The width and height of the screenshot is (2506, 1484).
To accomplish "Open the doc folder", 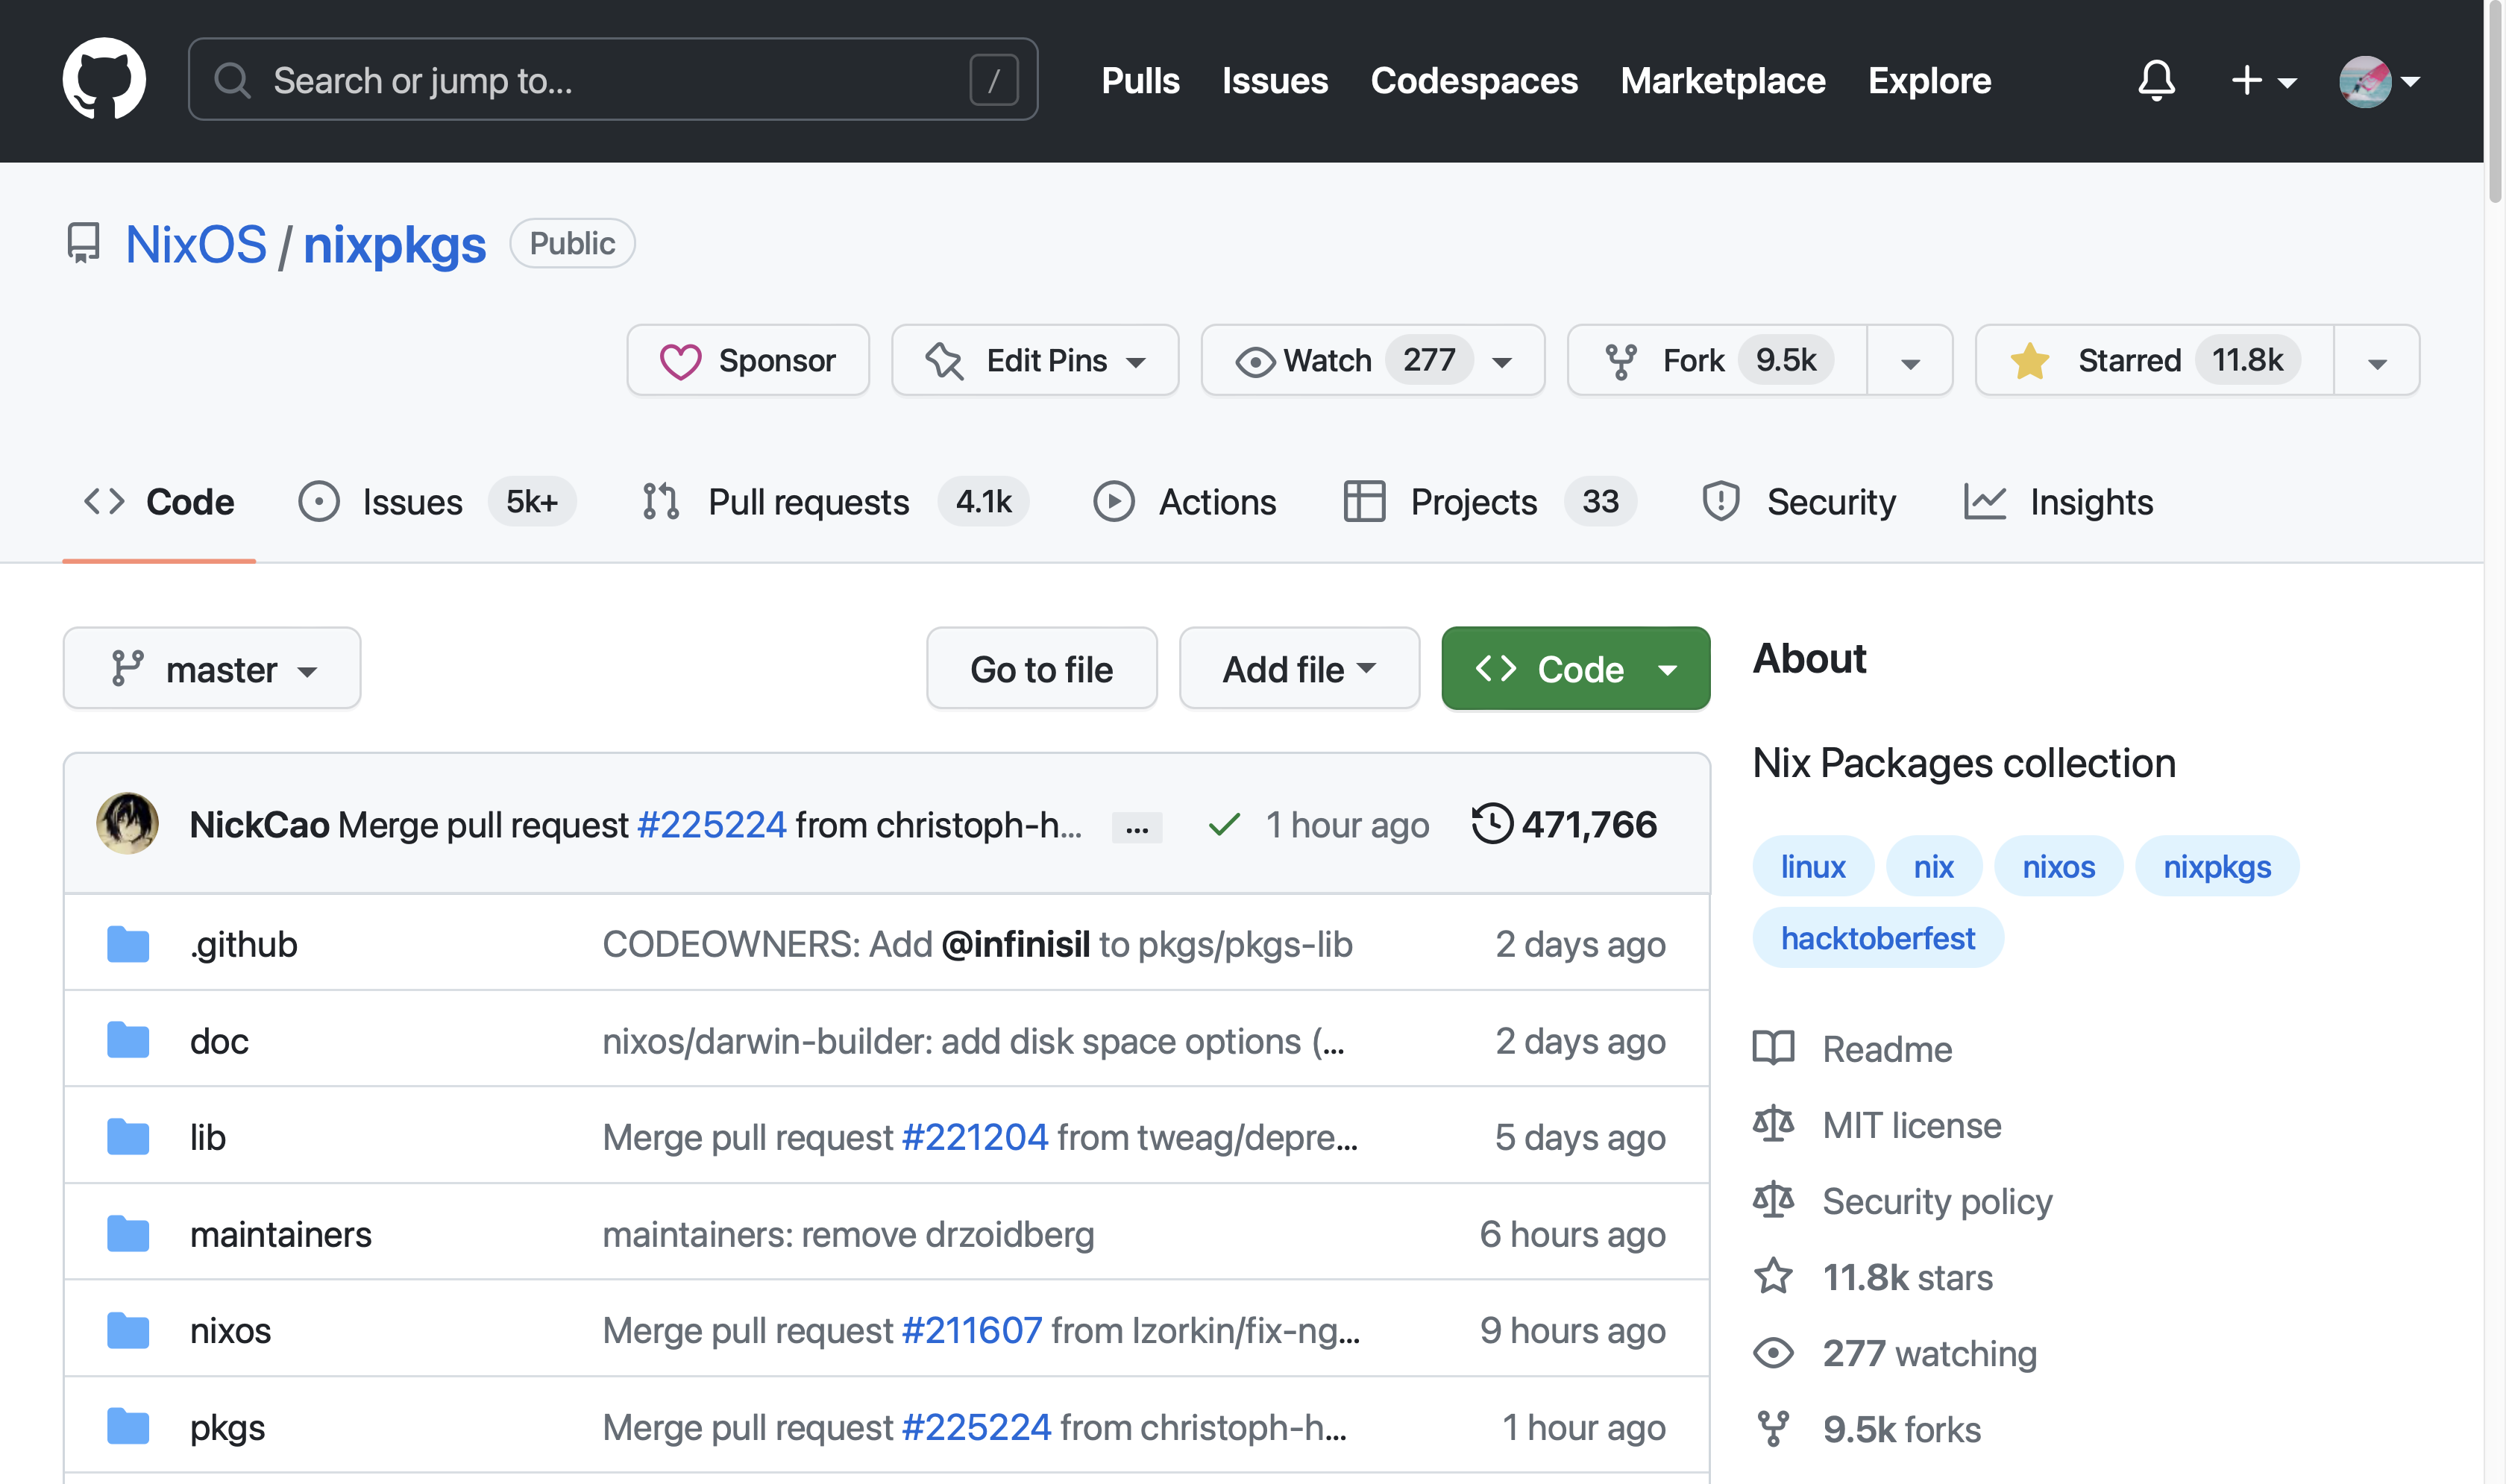I will pyautogui.click(x=219, y=1041).
